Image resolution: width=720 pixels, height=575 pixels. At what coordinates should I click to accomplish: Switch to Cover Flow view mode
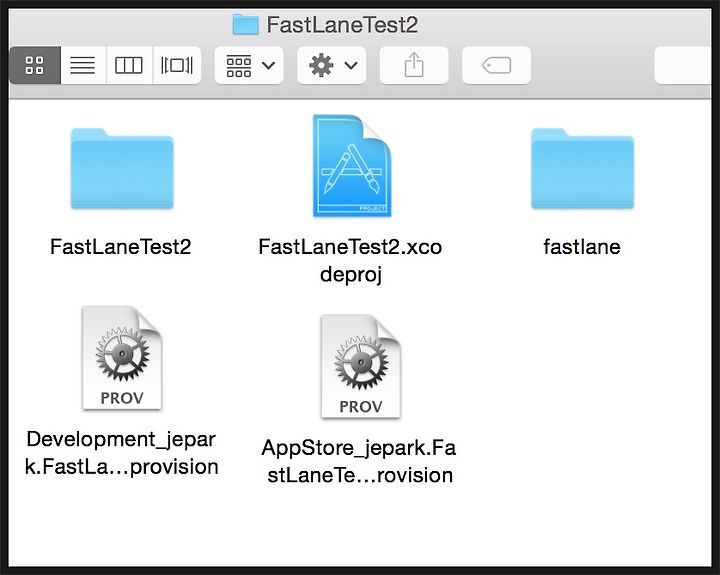point(177,65)
